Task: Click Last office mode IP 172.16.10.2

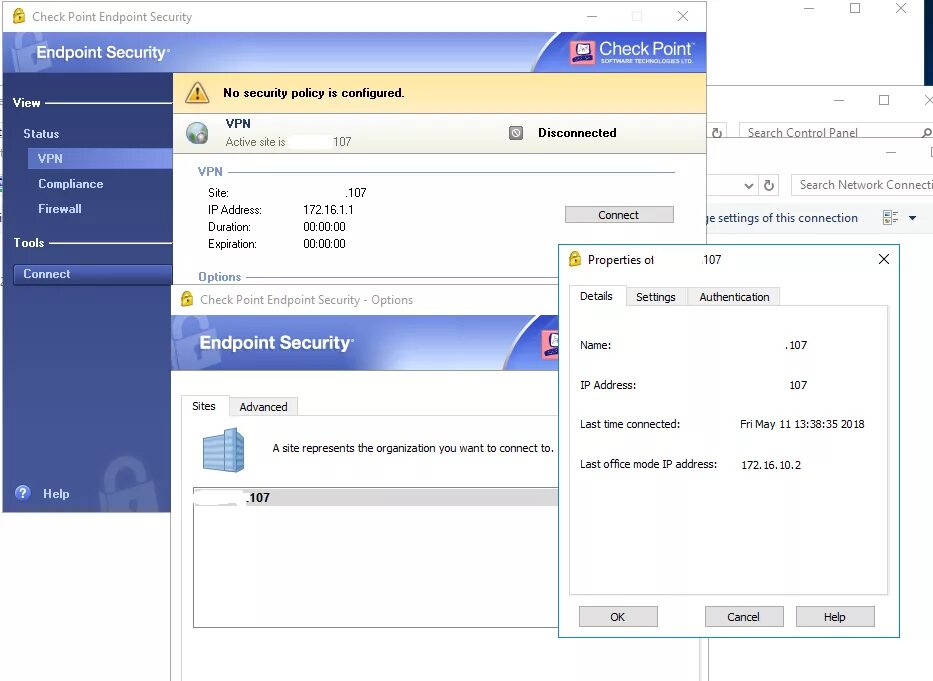Action: (x=771, y=465)
